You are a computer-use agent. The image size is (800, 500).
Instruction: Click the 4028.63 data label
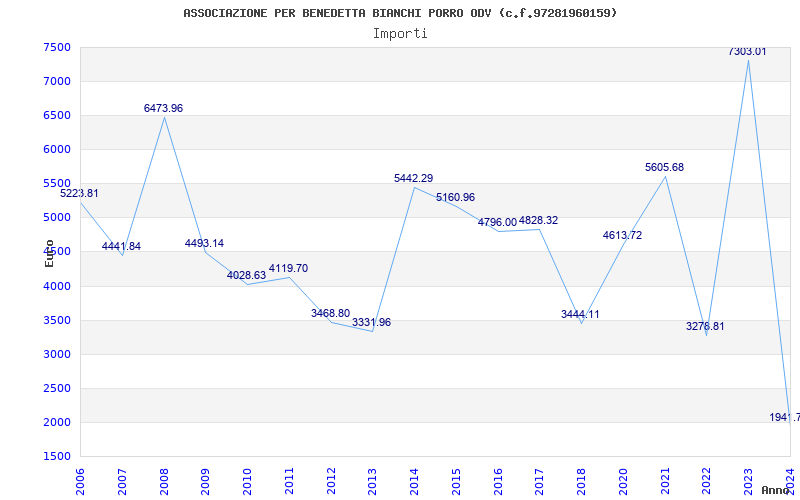pyautogui.click(x=246, y=275)
